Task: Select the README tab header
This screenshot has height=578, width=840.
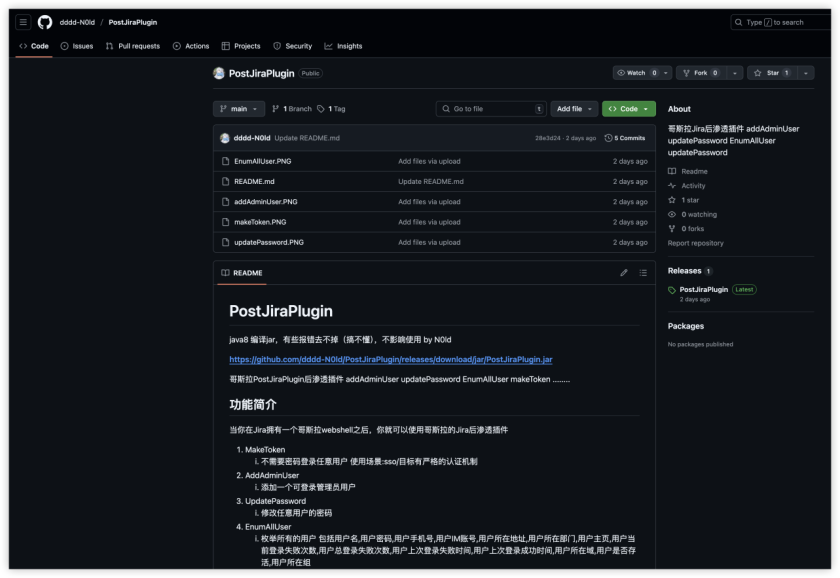Action: point(242,273)
